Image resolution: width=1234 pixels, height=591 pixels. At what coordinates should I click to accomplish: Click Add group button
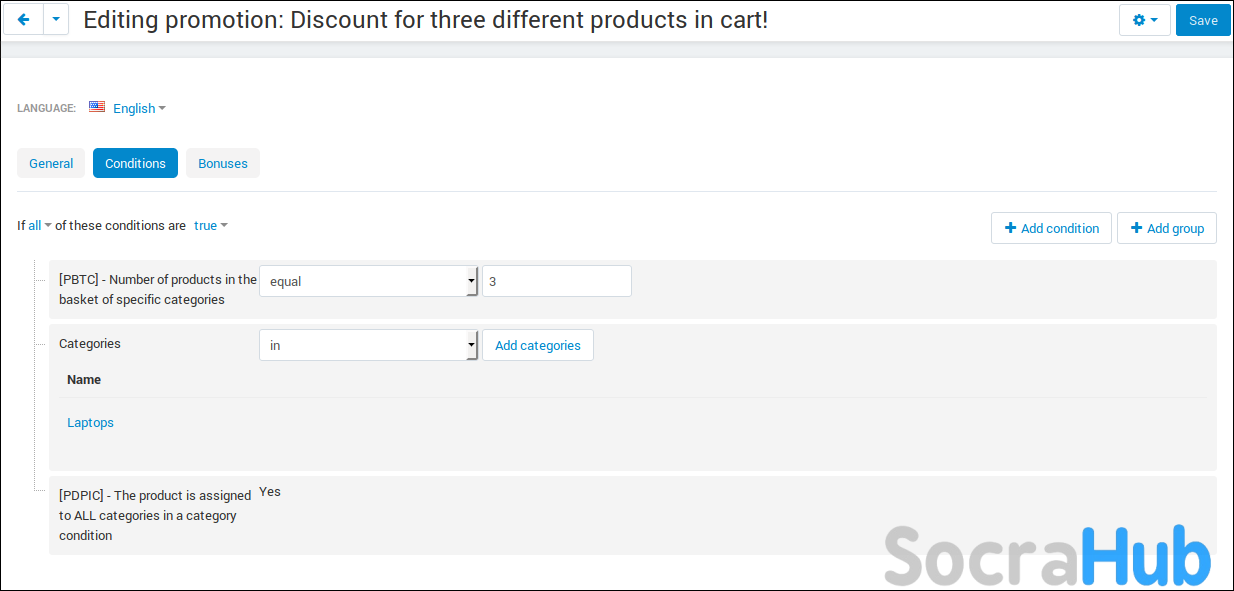1166,228
